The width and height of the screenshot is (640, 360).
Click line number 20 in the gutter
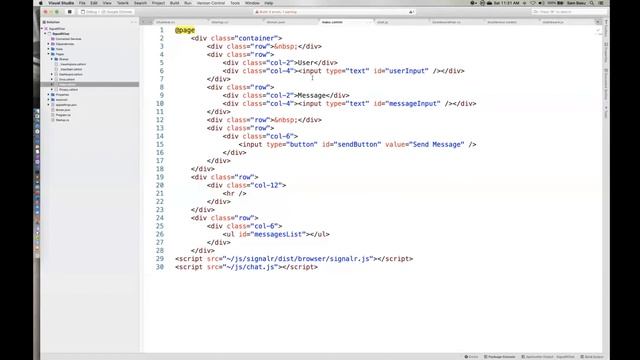tap(160, 185)
